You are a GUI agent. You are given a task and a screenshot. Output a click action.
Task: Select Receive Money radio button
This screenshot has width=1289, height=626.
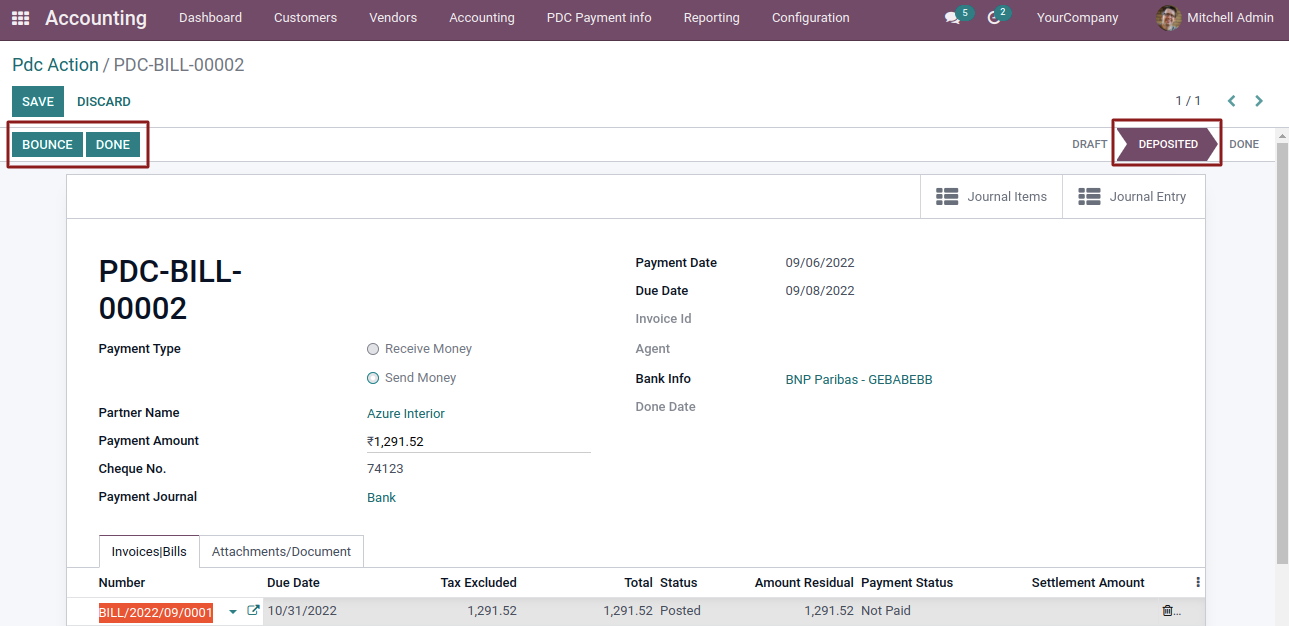373,349
